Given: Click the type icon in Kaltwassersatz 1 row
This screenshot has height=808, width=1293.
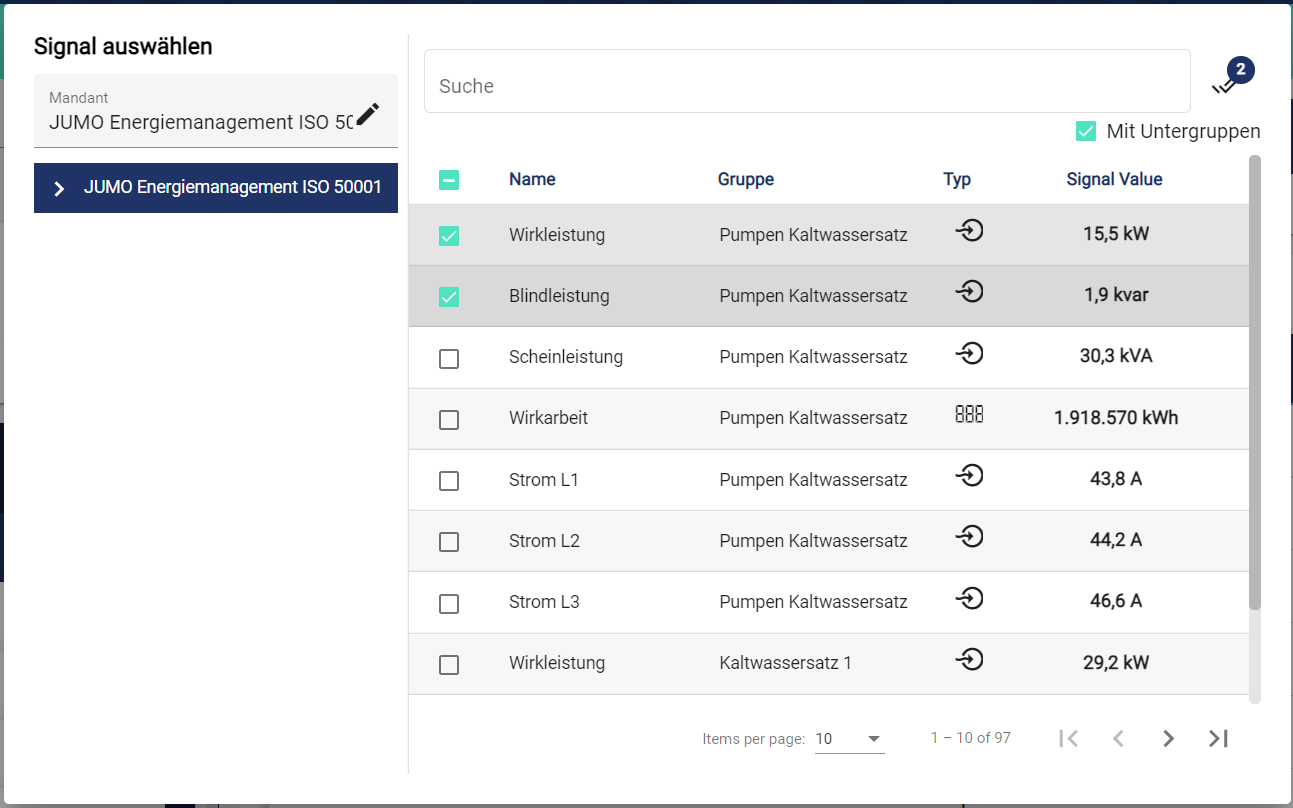Looking at the screenshot, I should click(968, 660).
